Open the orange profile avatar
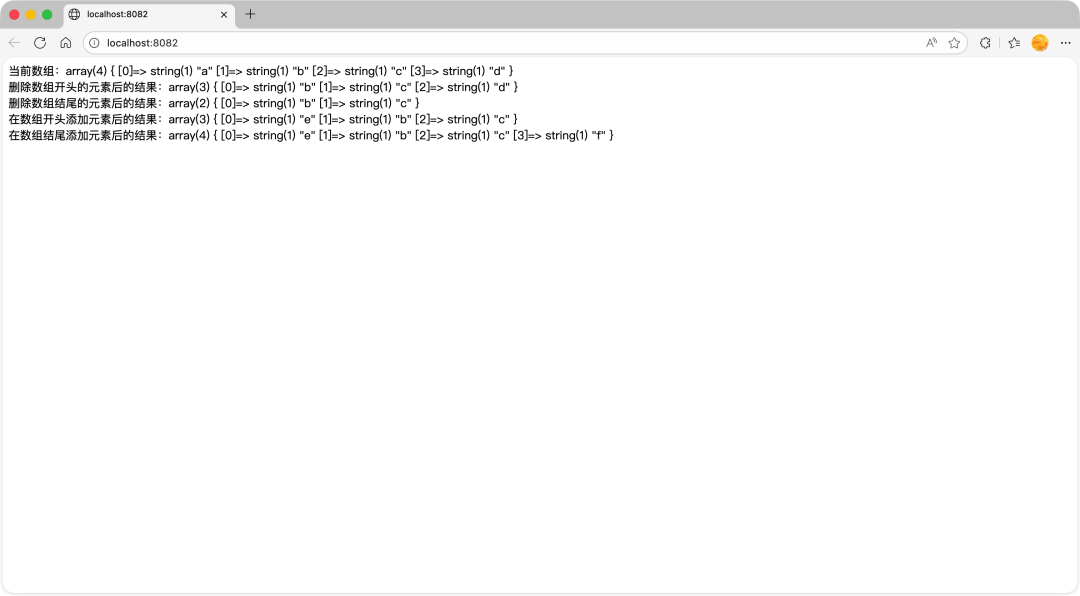The width and height of the screenshot is (1080, 596). click(x=1040, y=43)
